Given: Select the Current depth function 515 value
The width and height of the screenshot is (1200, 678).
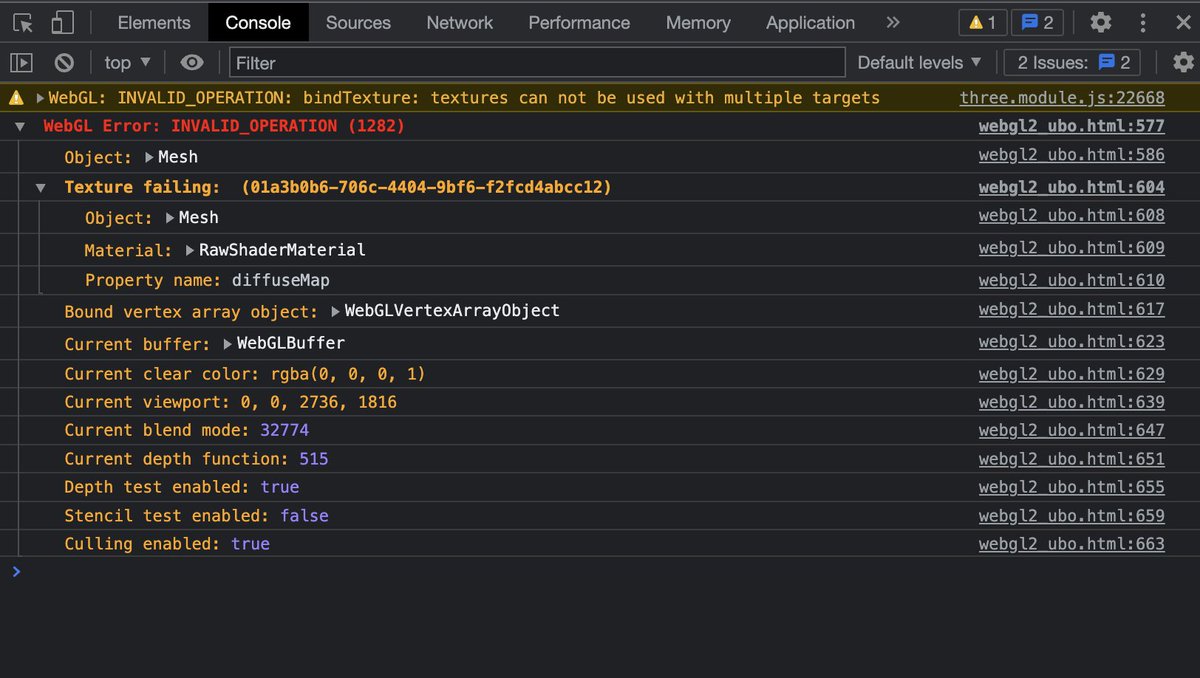Looking at the screenshot, I should coord(314,459).
